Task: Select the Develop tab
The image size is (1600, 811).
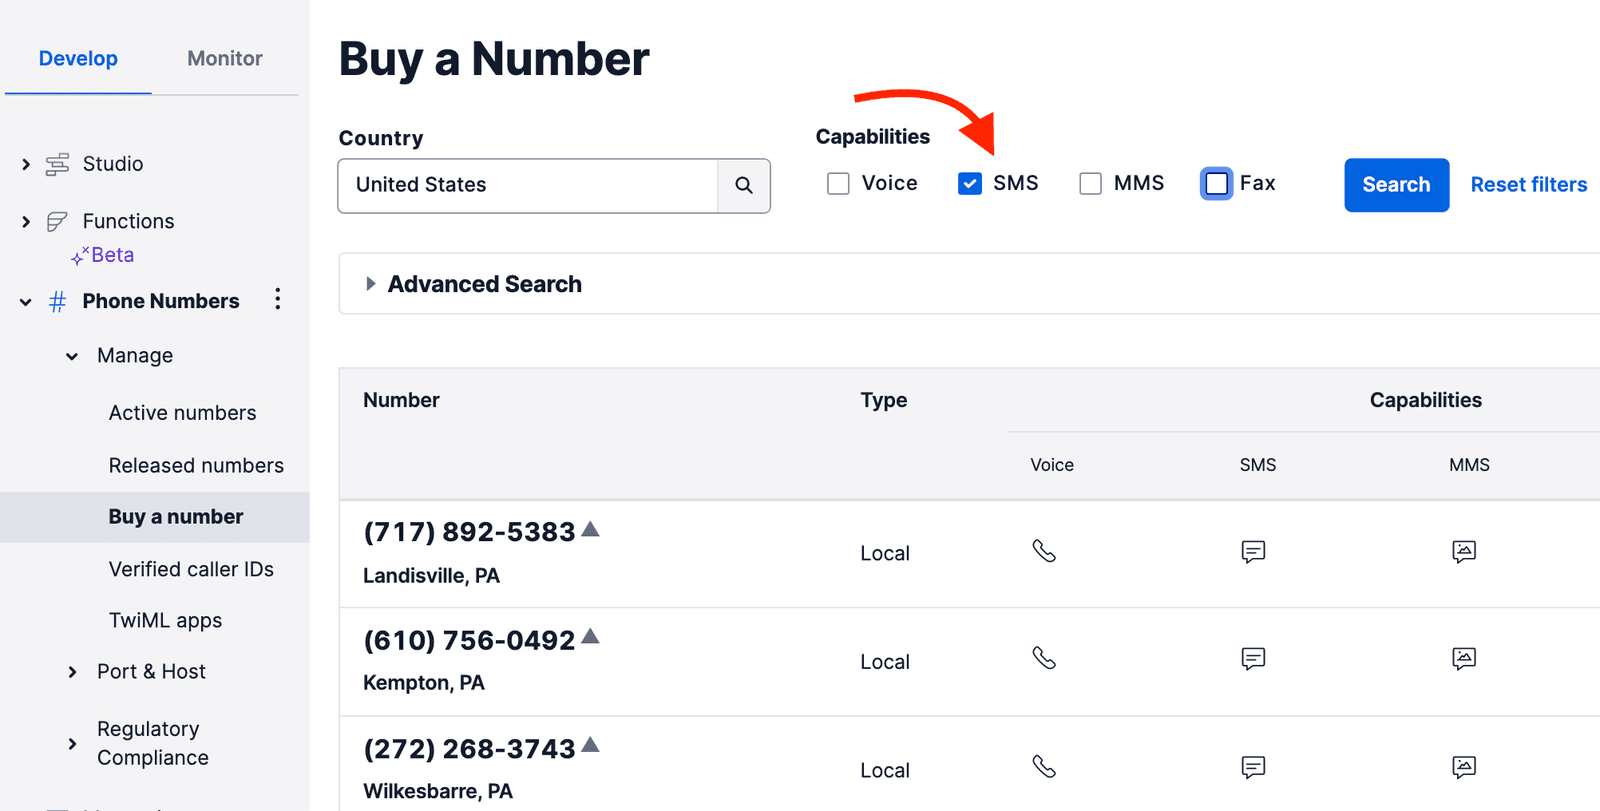Action: (78, 58)
